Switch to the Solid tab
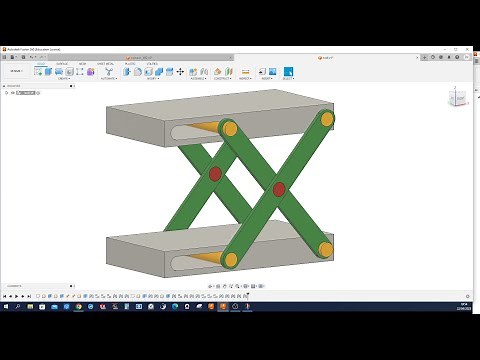Image resolution: width=480 pixels, height=360 pixels. pos(41,64)
